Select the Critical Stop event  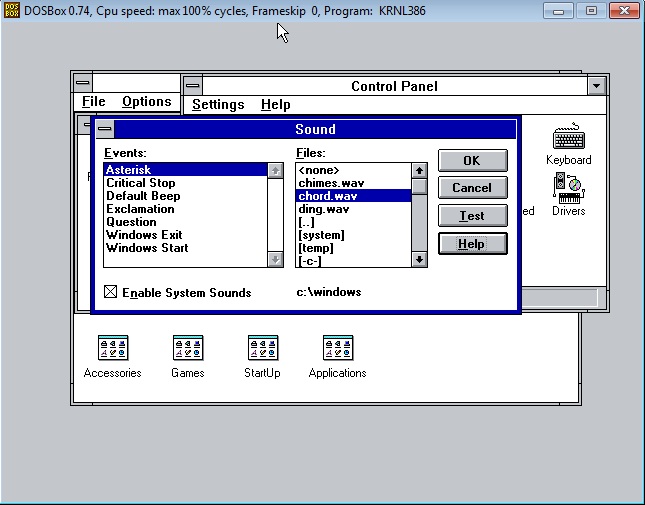(186, 183)
